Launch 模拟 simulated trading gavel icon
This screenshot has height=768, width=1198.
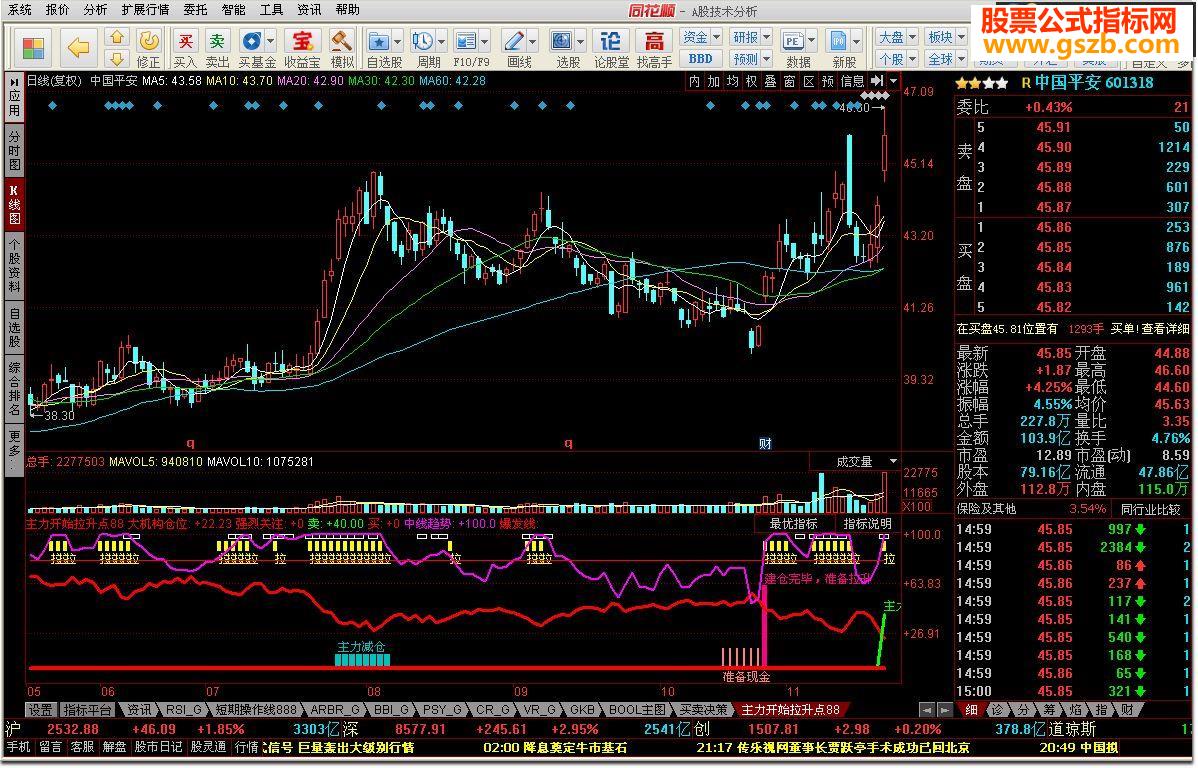click(342, 41)
